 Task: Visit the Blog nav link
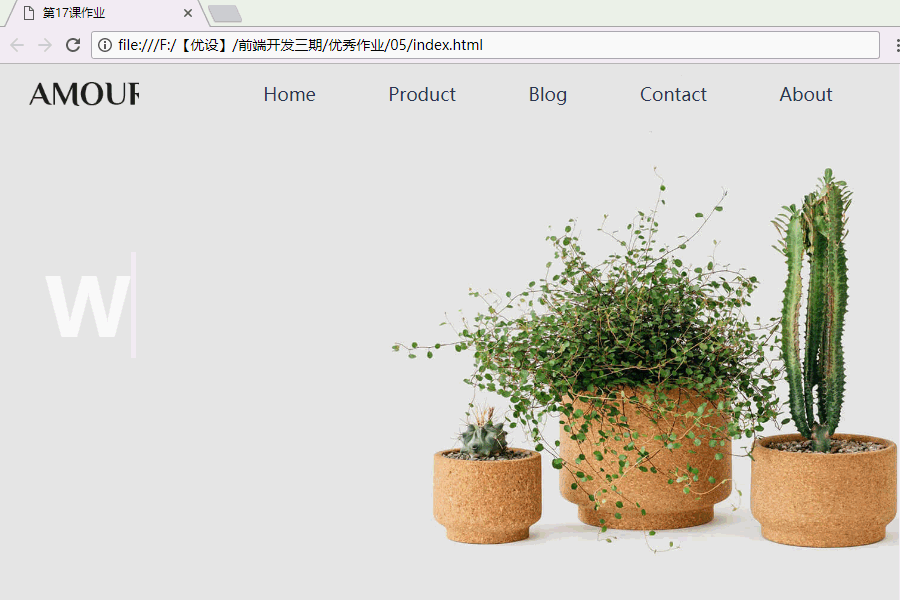[x=548, y=95]
